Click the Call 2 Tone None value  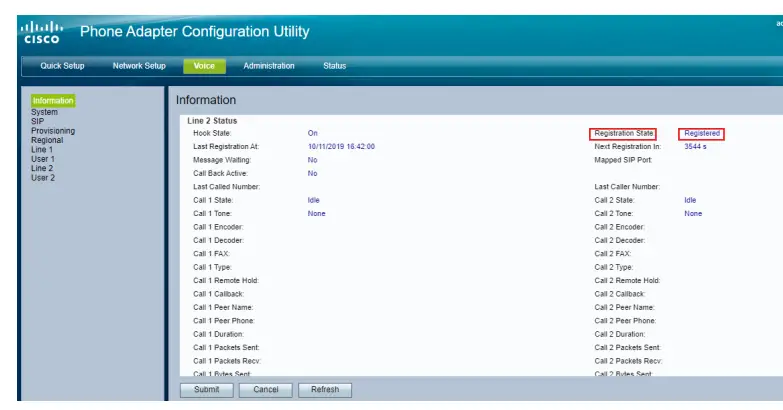693,214
